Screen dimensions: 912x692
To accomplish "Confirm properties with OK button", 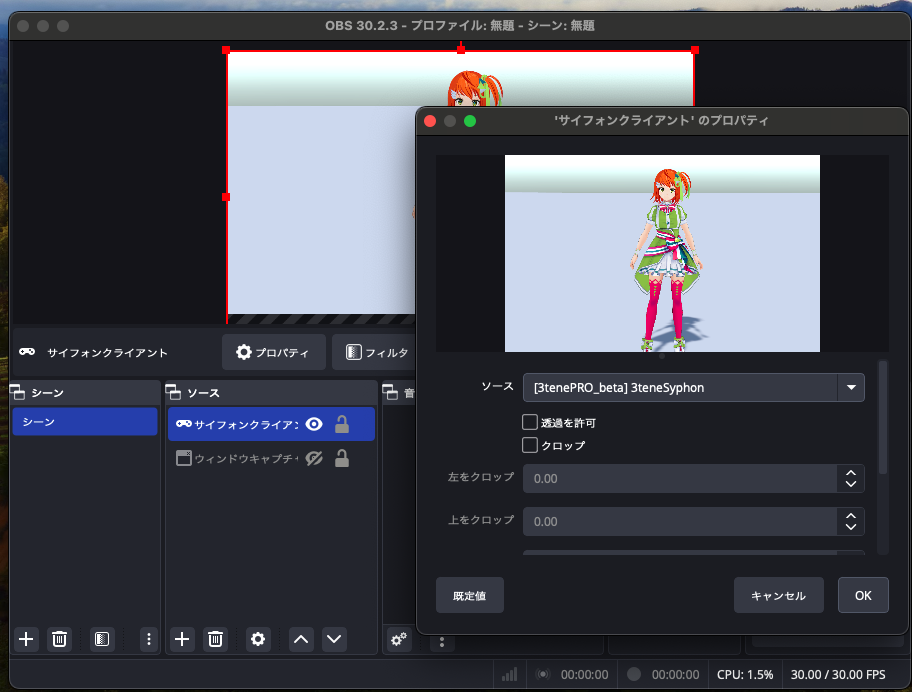I will coord(863,595).
